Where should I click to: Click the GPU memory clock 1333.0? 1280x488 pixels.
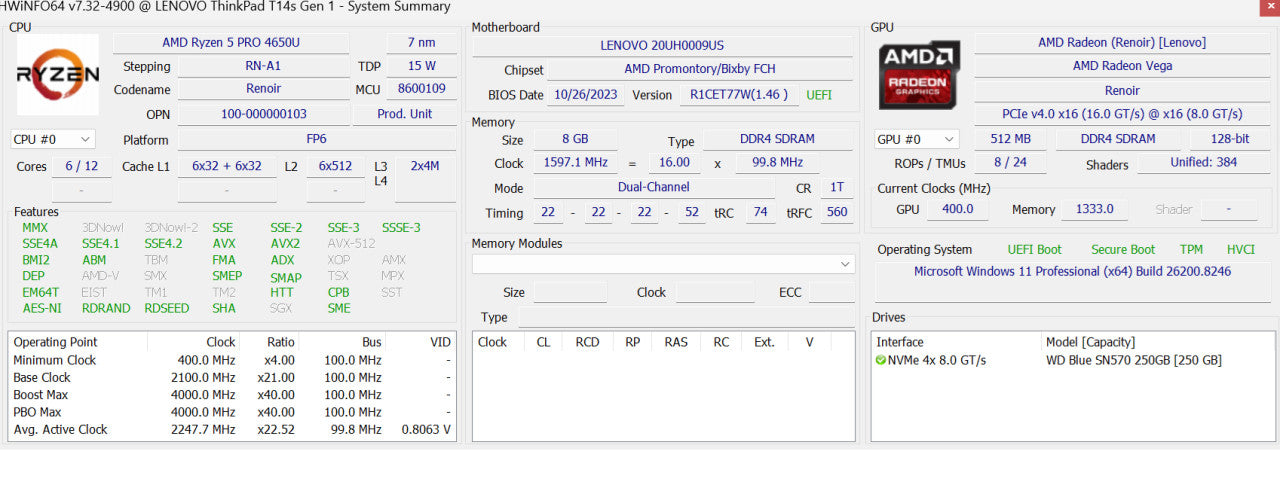[x=1097, y=209]
